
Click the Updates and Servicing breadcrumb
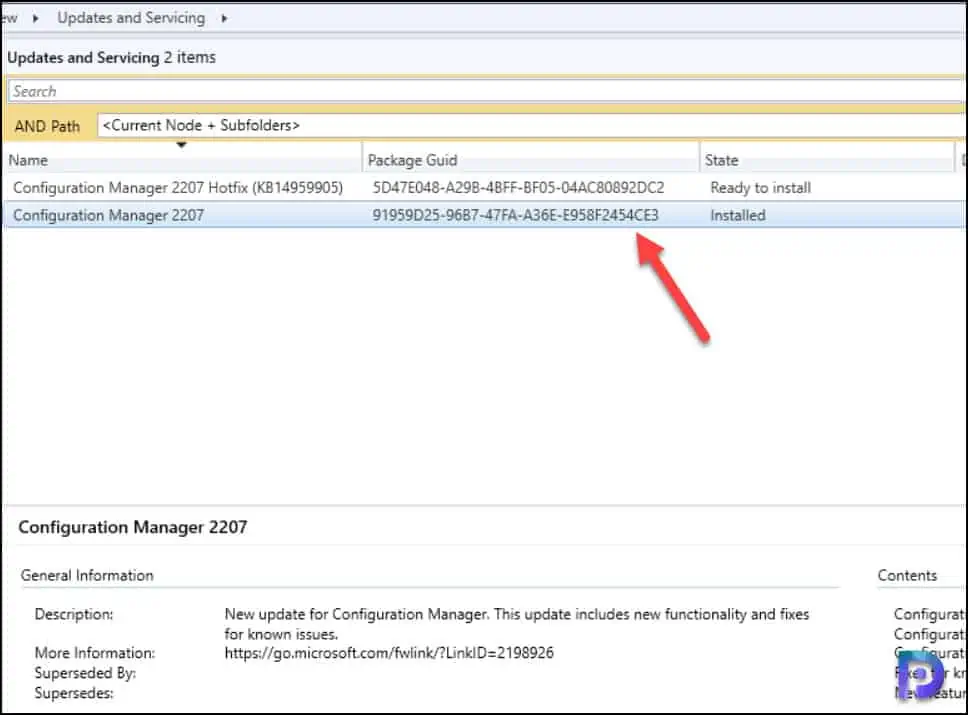[x=131, y=18]
